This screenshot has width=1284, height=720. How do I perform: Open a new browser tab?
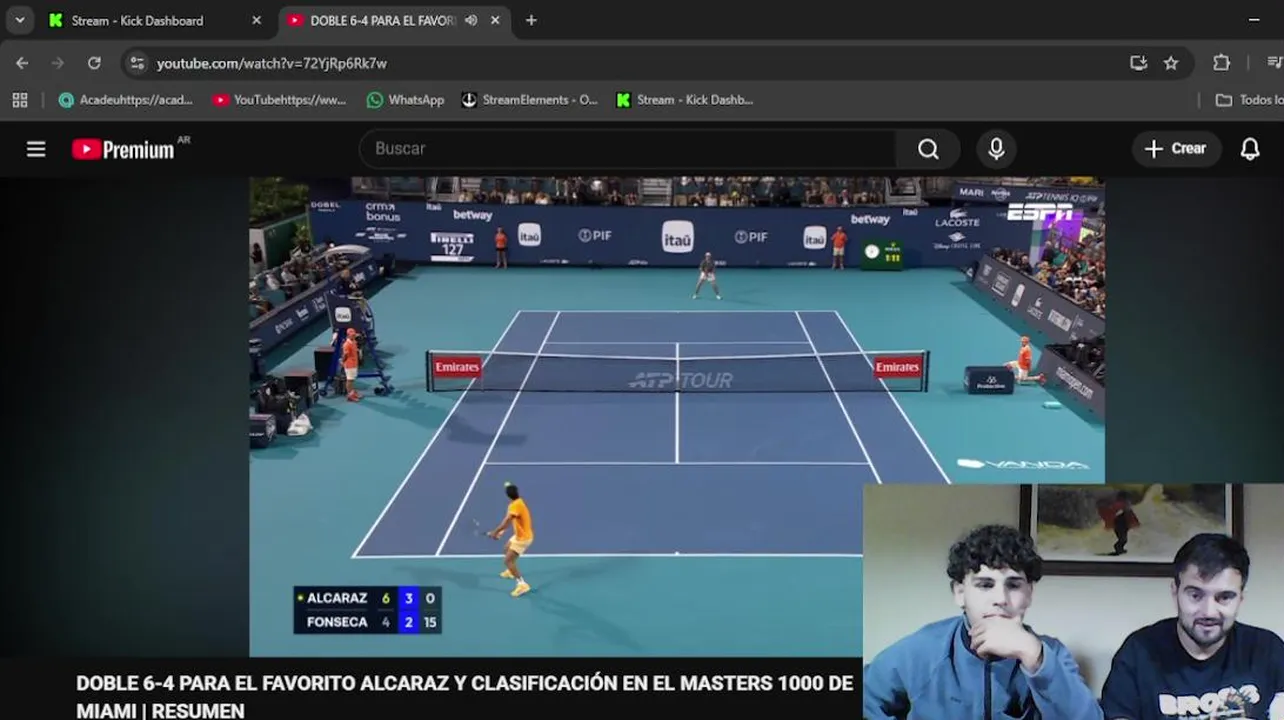(x=531, y=20)
